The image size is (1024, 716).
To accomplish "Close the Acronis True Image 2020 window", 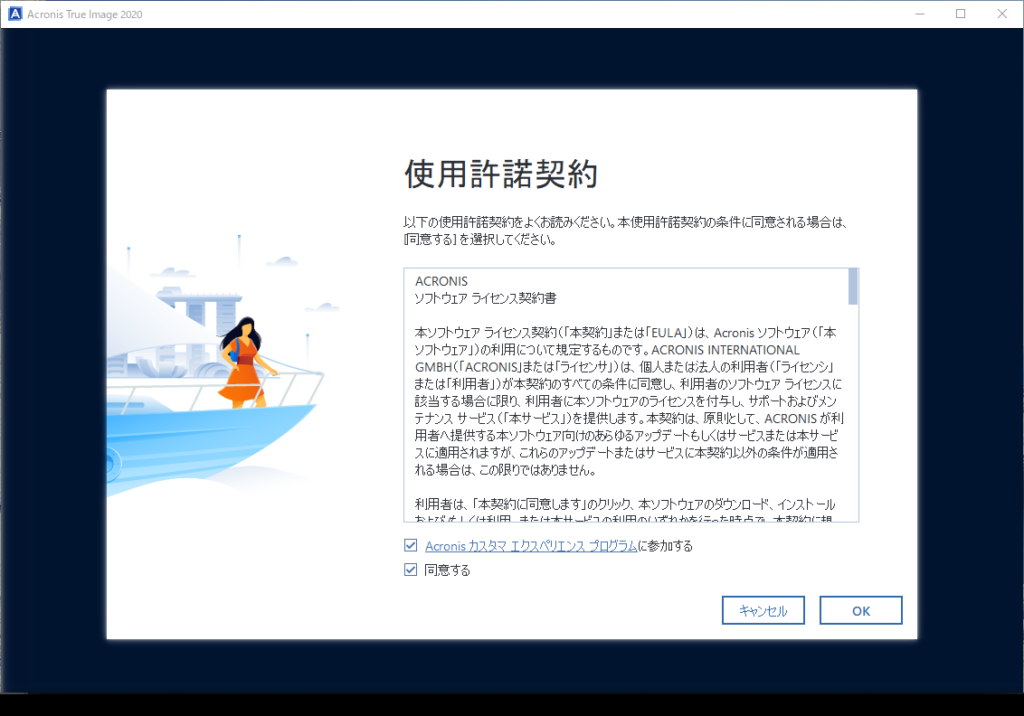I will pyautogui.click(x=1002, y=14).
